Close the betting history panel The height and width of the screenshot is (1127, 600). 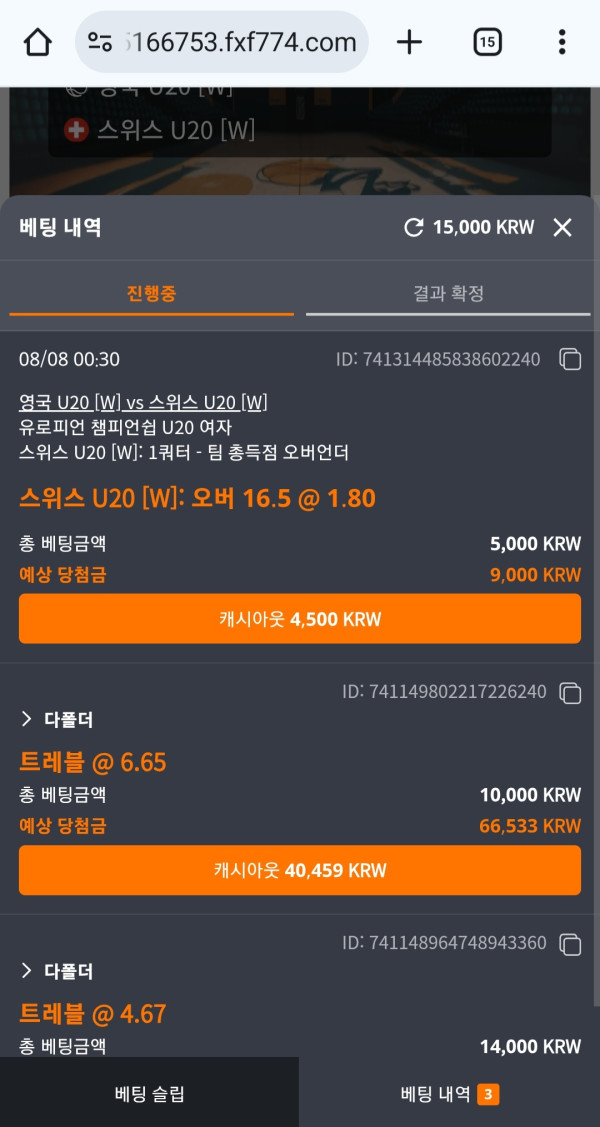point(563,228)
